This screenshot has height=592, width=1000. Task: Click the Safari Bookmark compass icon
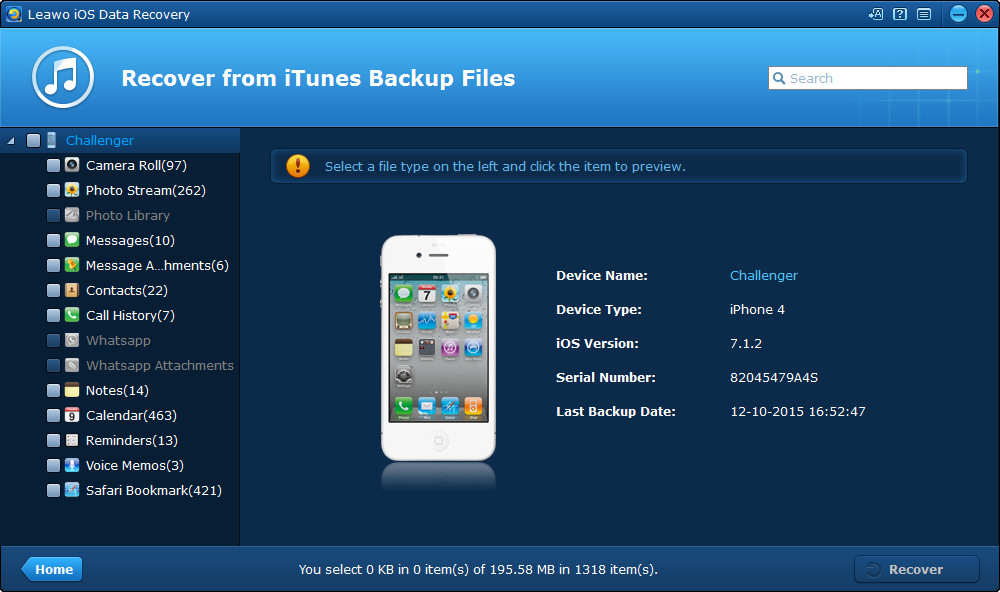tap(72, 490)
